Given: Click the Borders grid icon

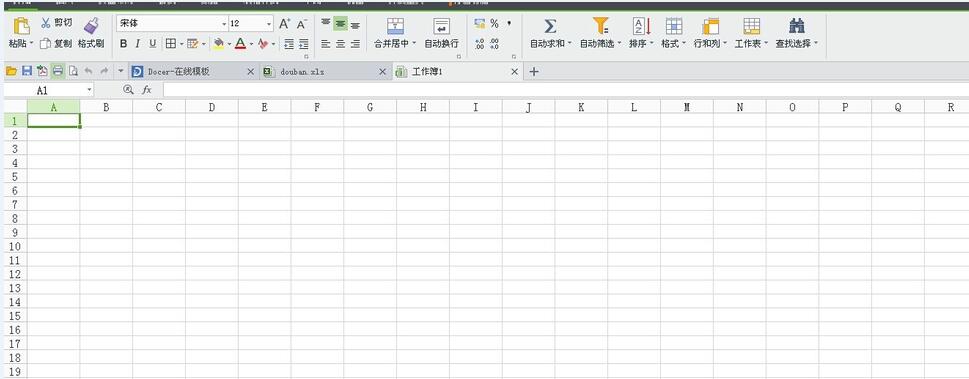Looking at the screenshot, I should 171,44.
